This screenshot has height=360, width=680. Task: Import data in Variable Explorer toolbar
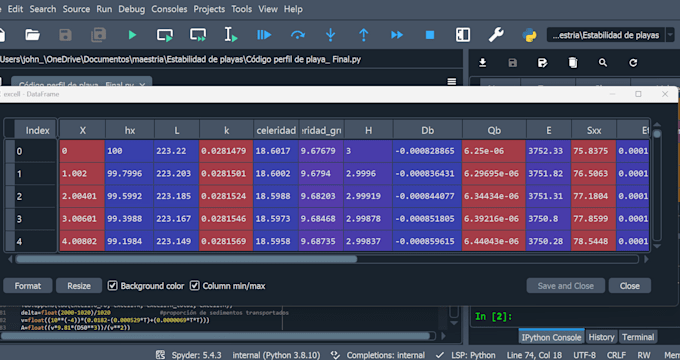point(482,63)
